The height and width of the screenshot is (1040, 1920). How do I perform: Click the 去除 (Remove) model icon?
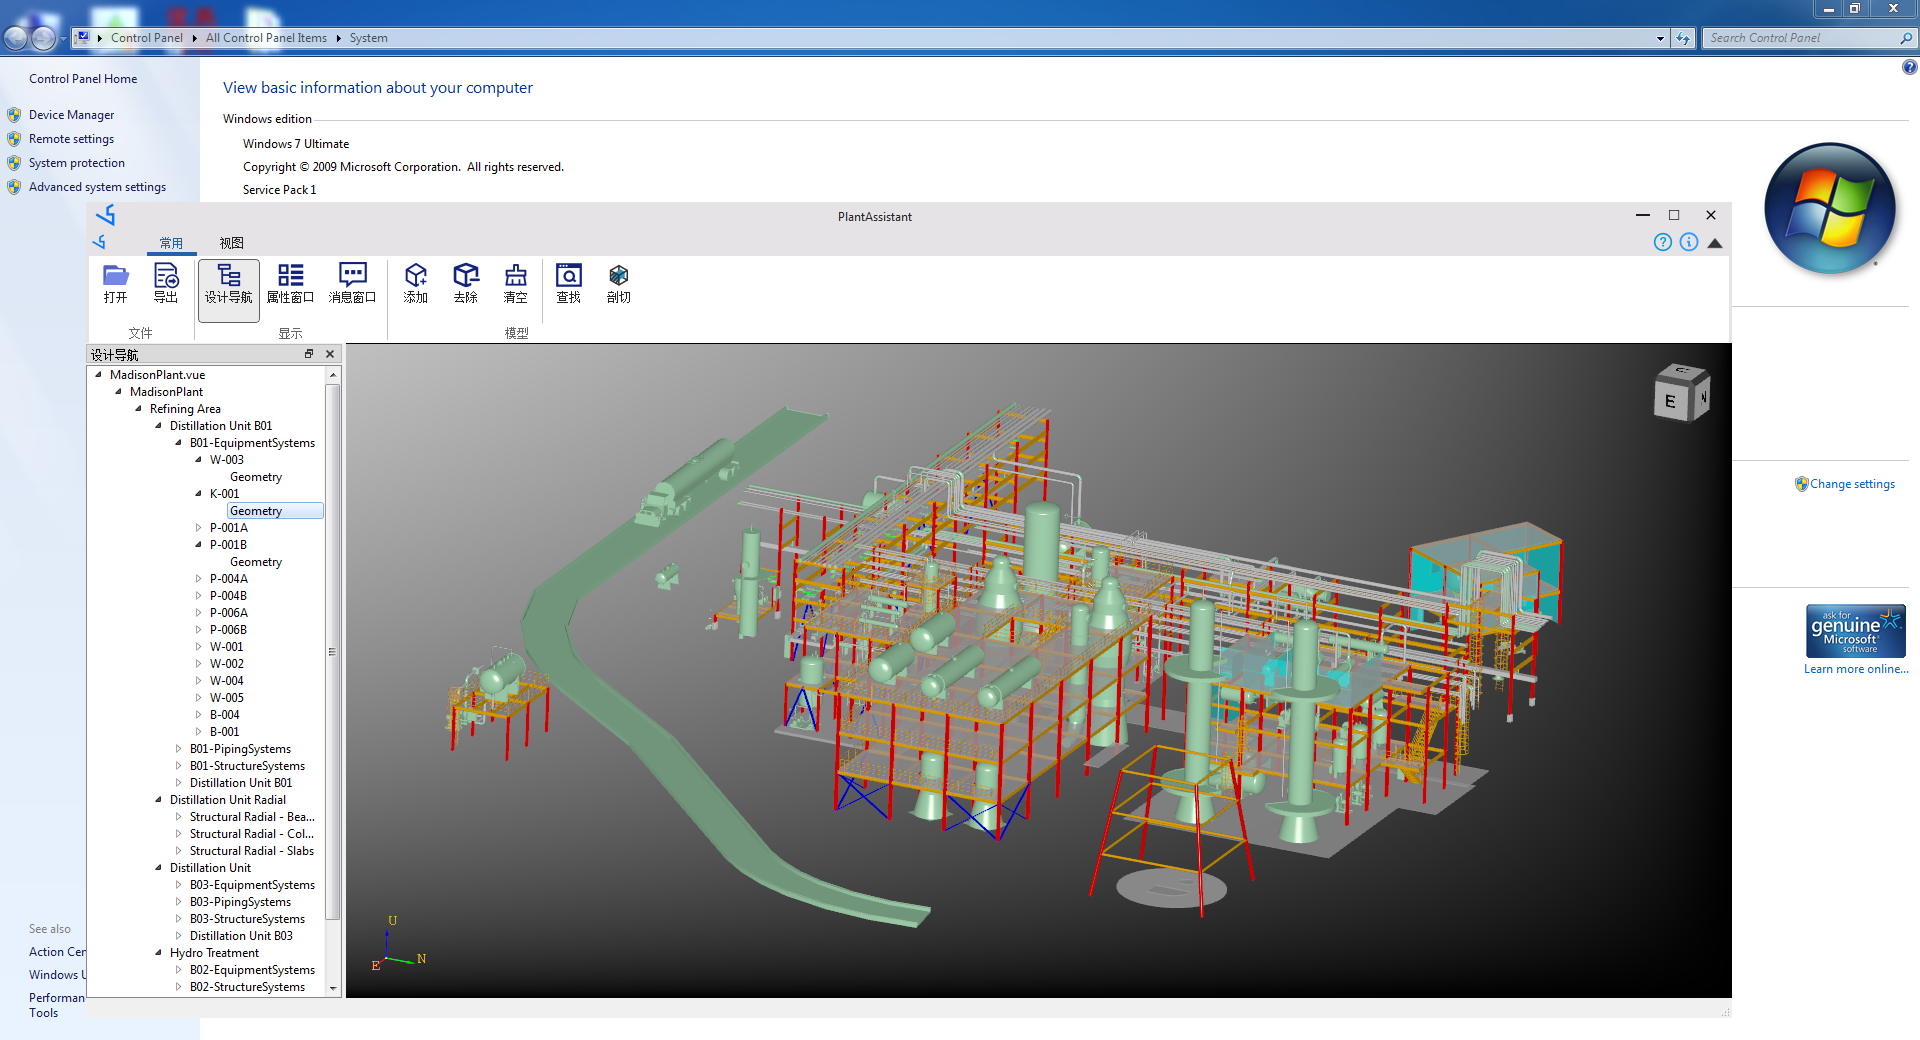[466, 284]
